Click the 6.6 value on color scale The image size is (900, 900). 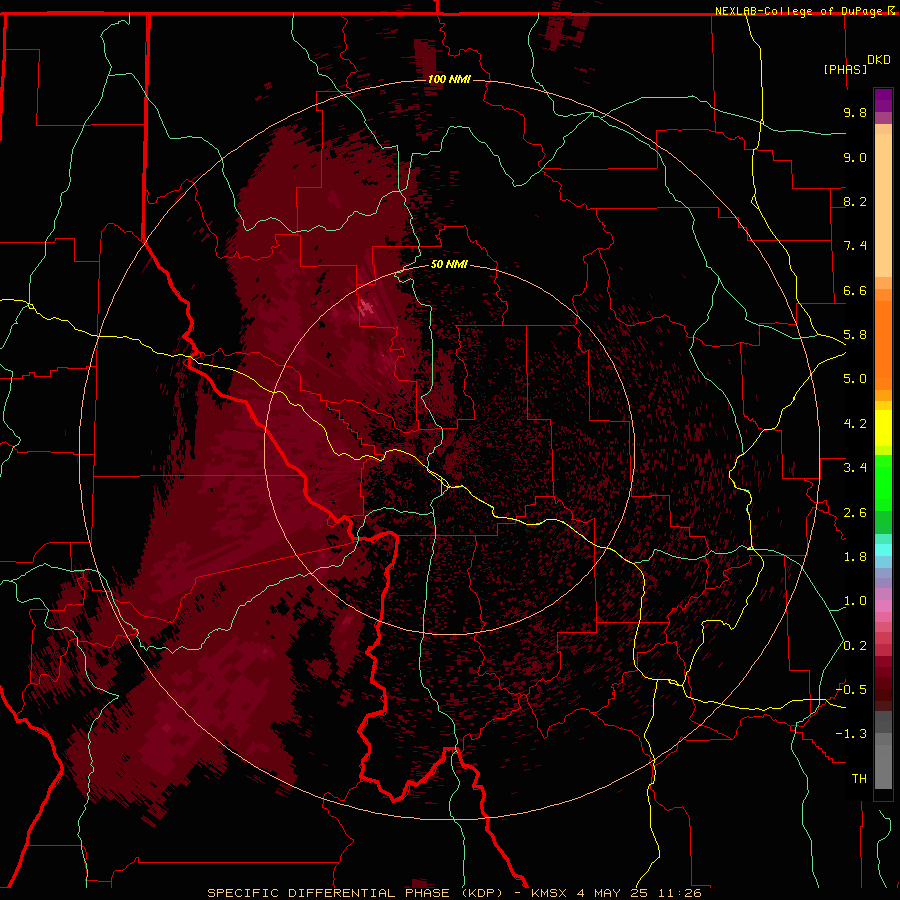(x=855, y=290)
